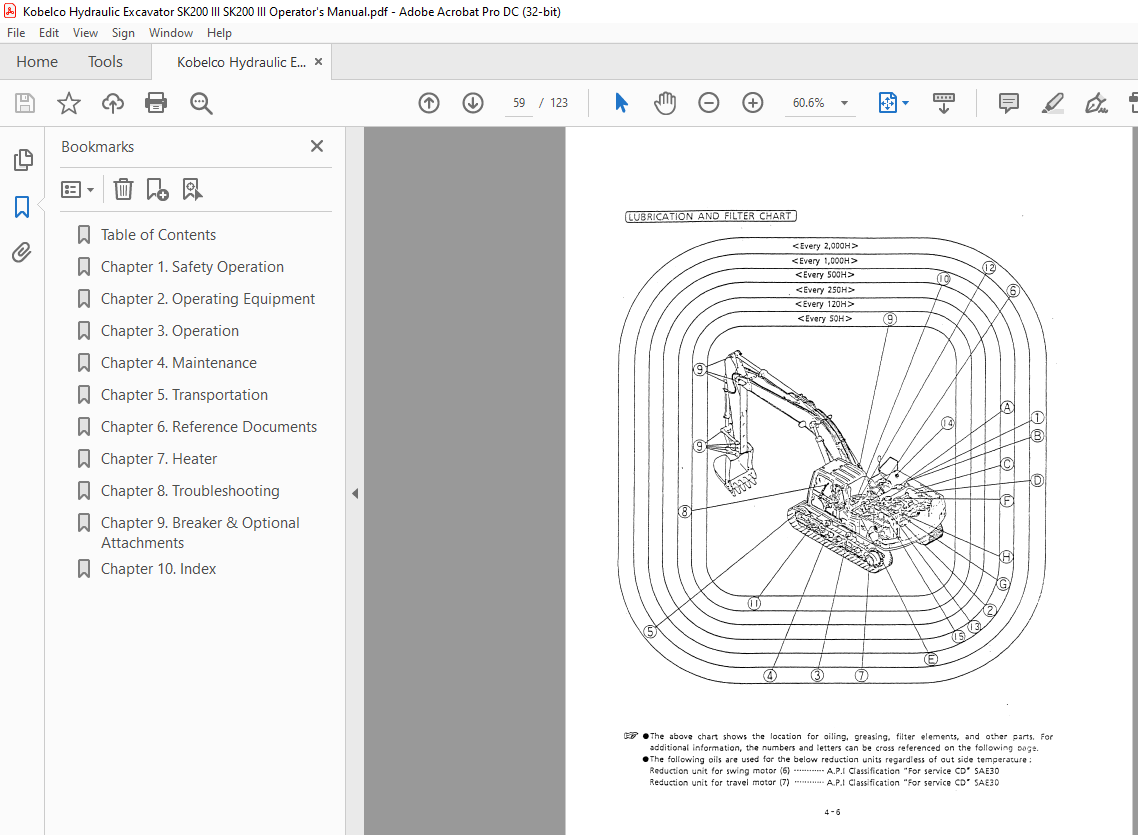The width and height of the screenshot is (1138, 835).
Task: Print the document
Action: coord(156,103)
